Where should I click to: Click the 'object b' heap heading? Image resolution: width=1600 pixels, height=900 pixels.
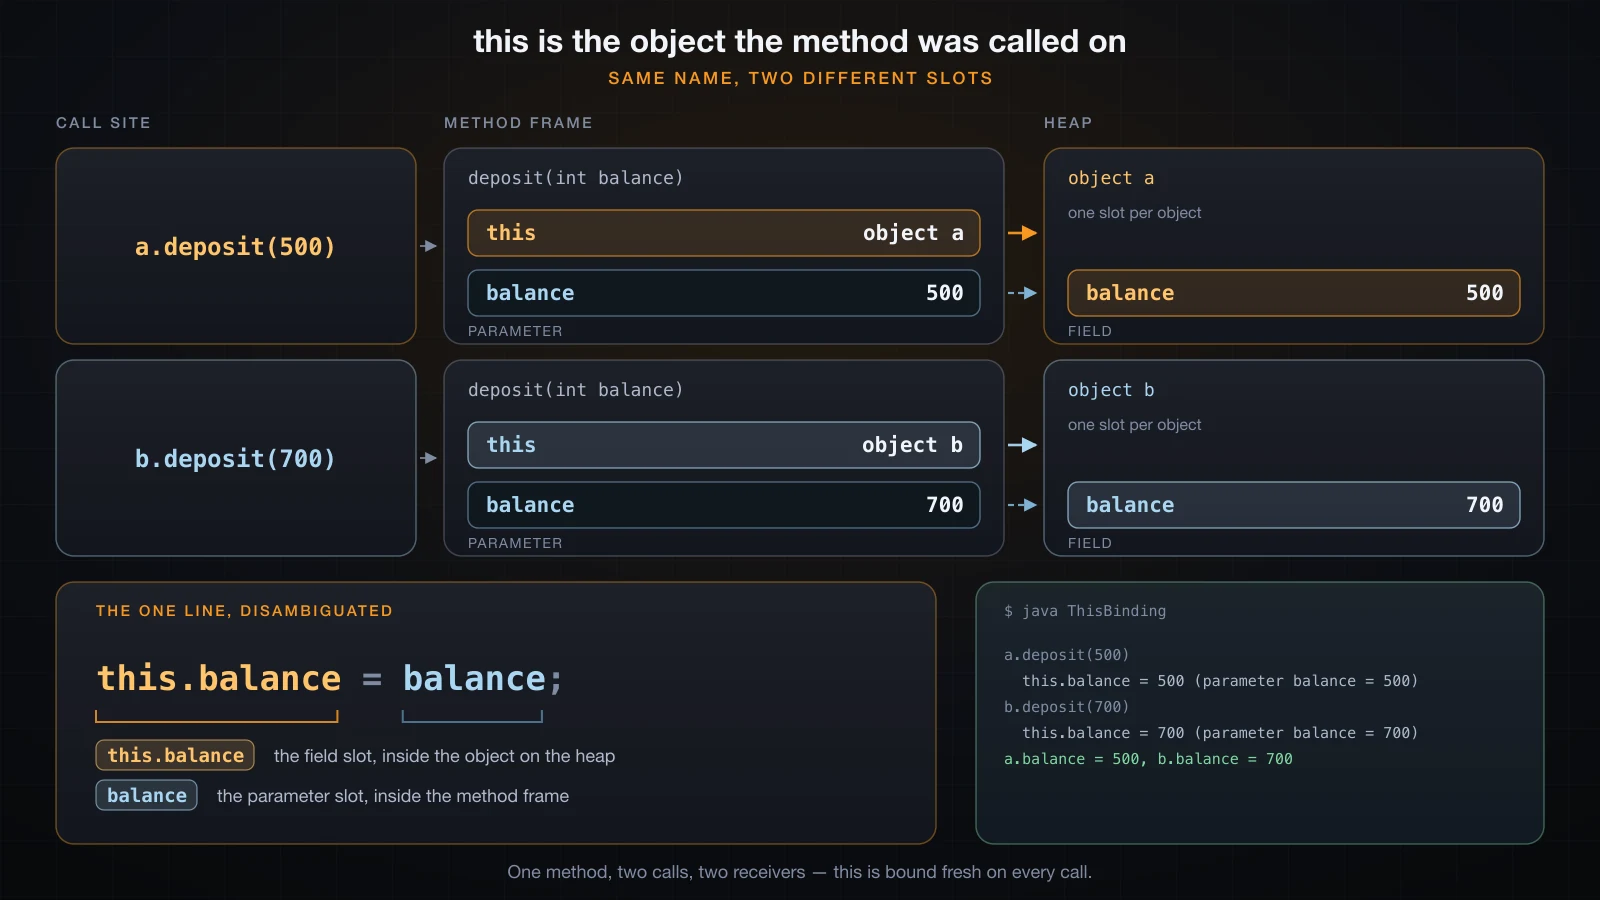pos(1111,390)
